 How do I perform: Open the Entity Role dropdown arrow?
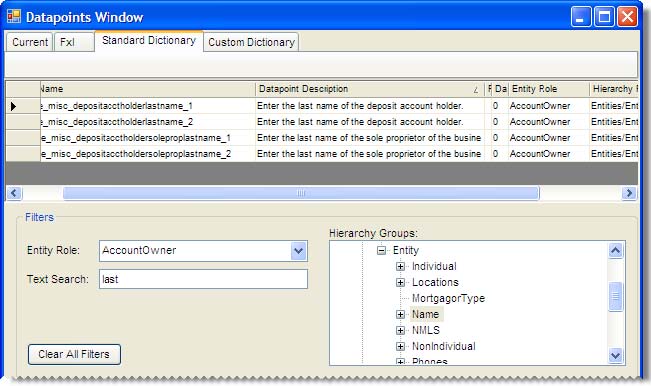pos(298,251)
